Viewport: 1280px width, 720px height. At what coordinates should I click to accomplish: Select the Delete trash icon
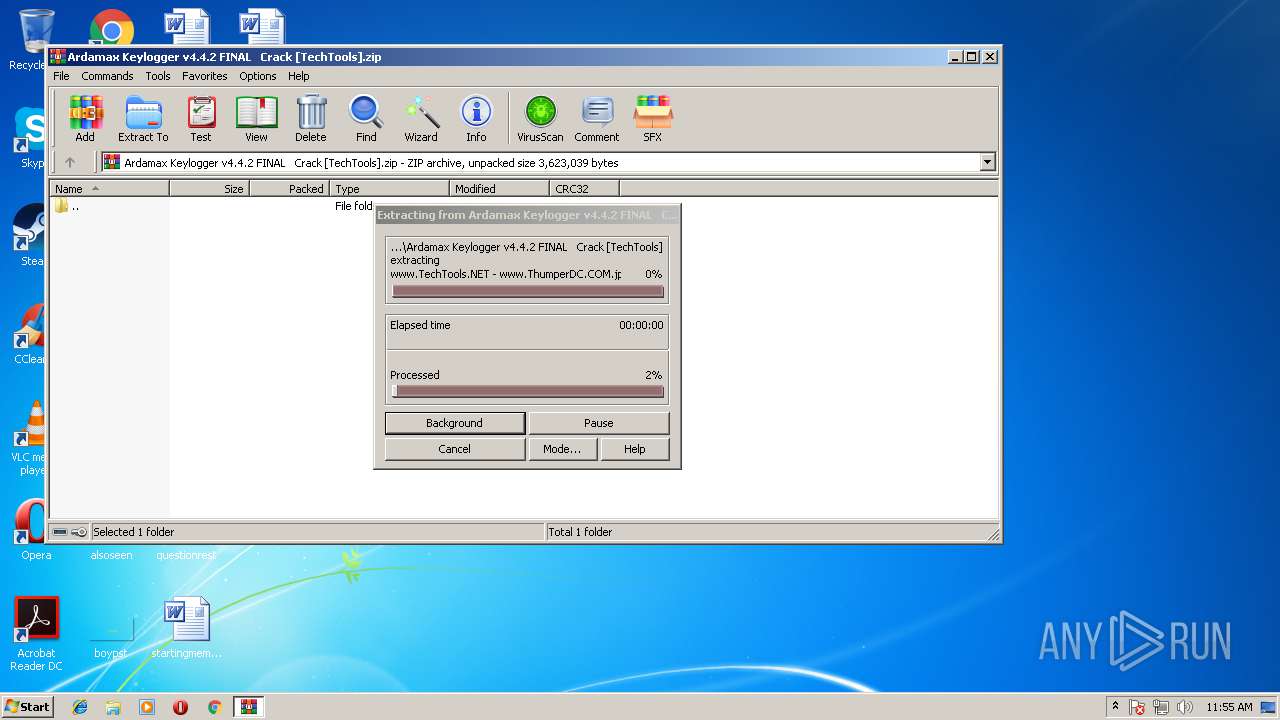coord(311,119)
